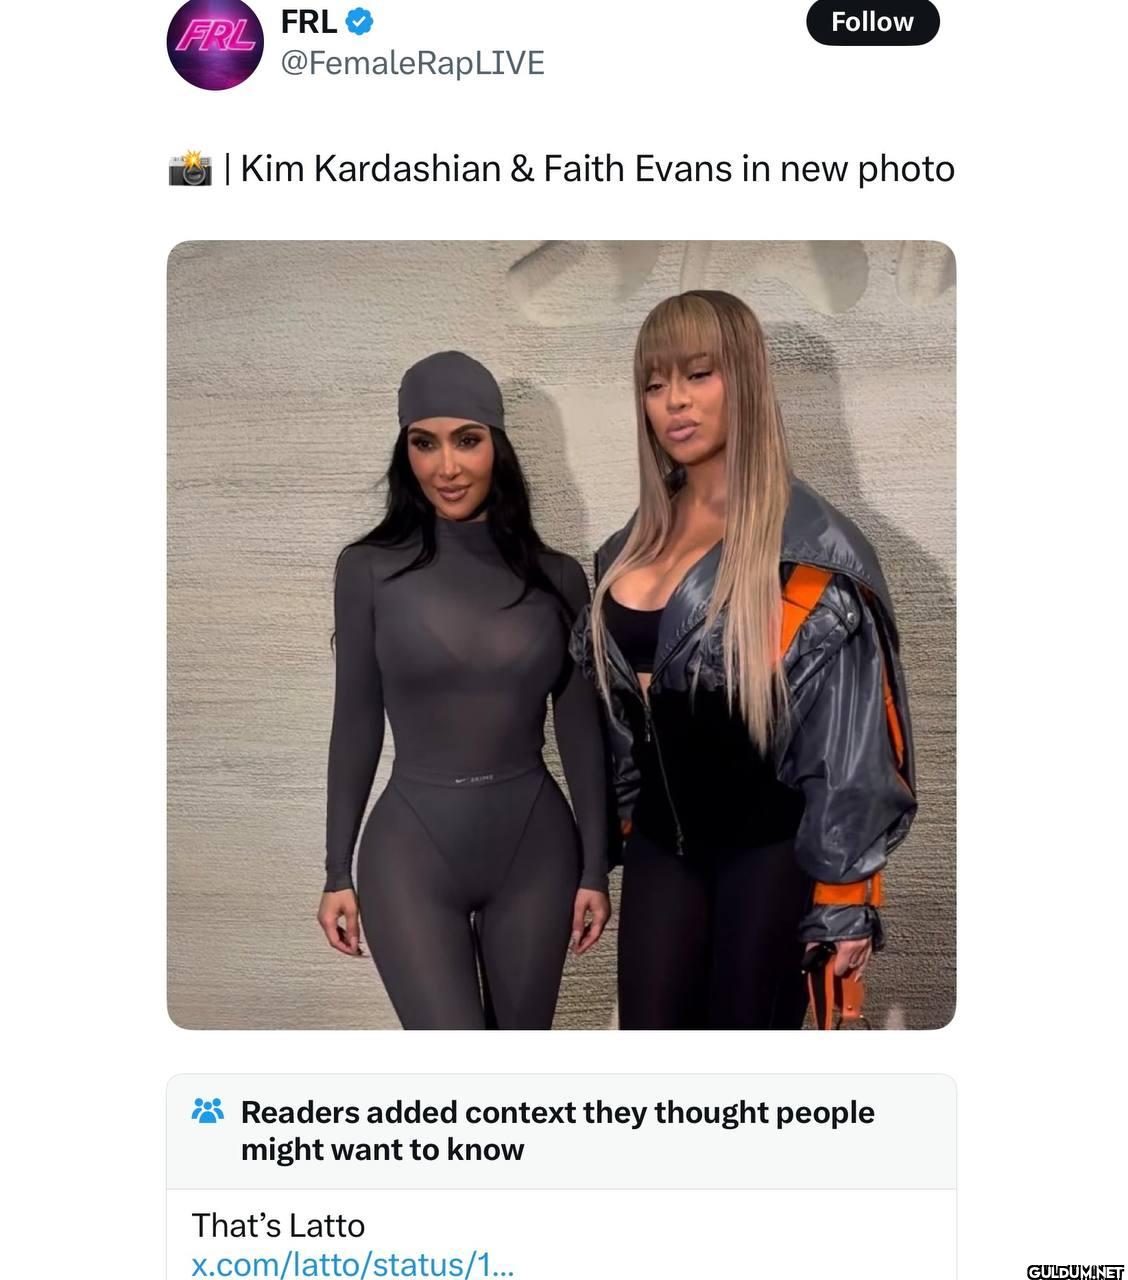Click the community notes people icon
This screenshot has width=1128, height=1280.
point(207,1111)
